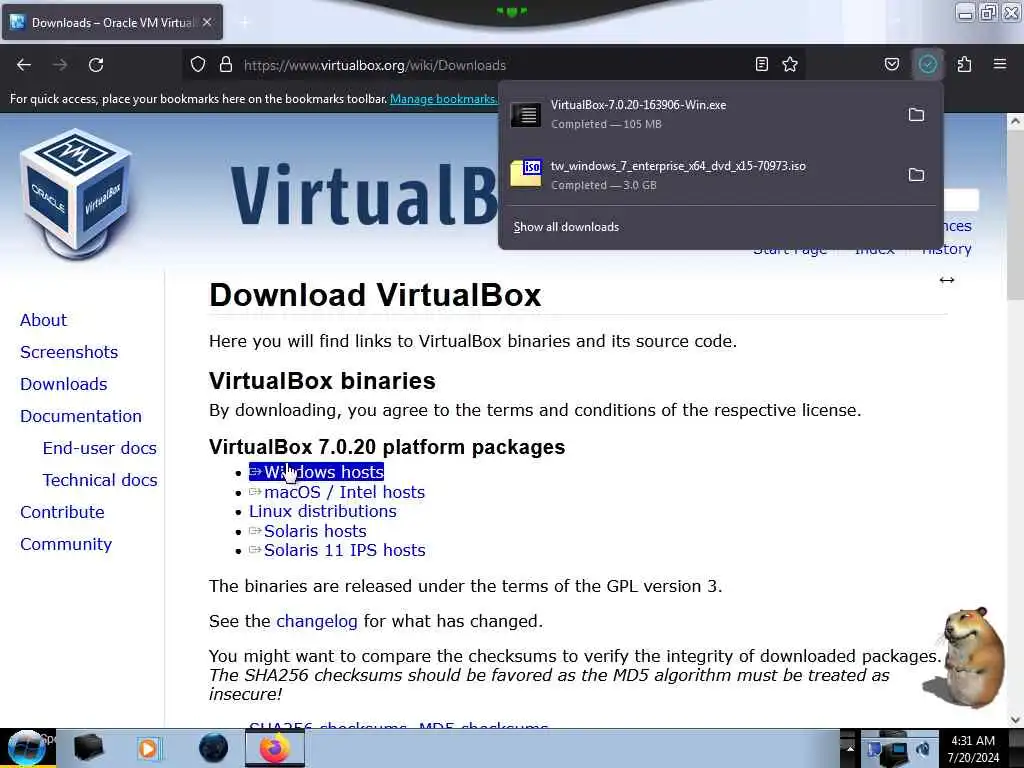Click the taskbar clock showing 4:31 AM

973,749
